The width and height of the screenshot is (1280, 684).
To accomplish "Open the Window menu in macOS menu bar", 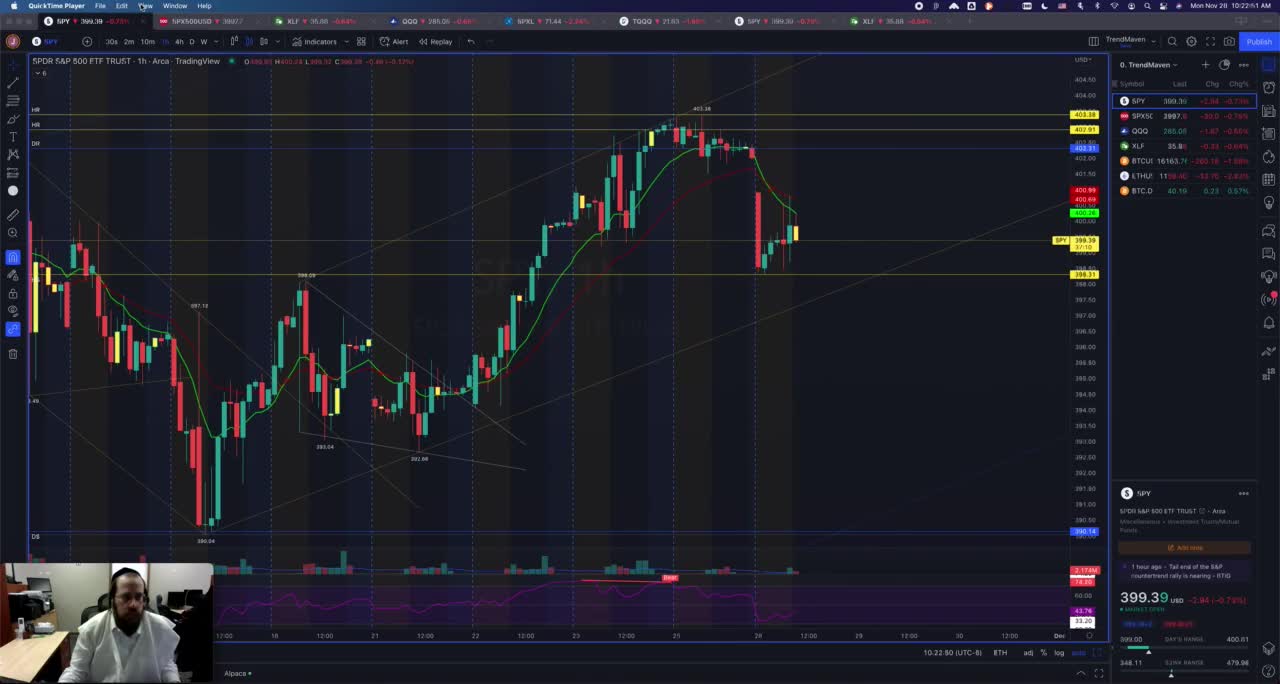I will click(175, 6).
